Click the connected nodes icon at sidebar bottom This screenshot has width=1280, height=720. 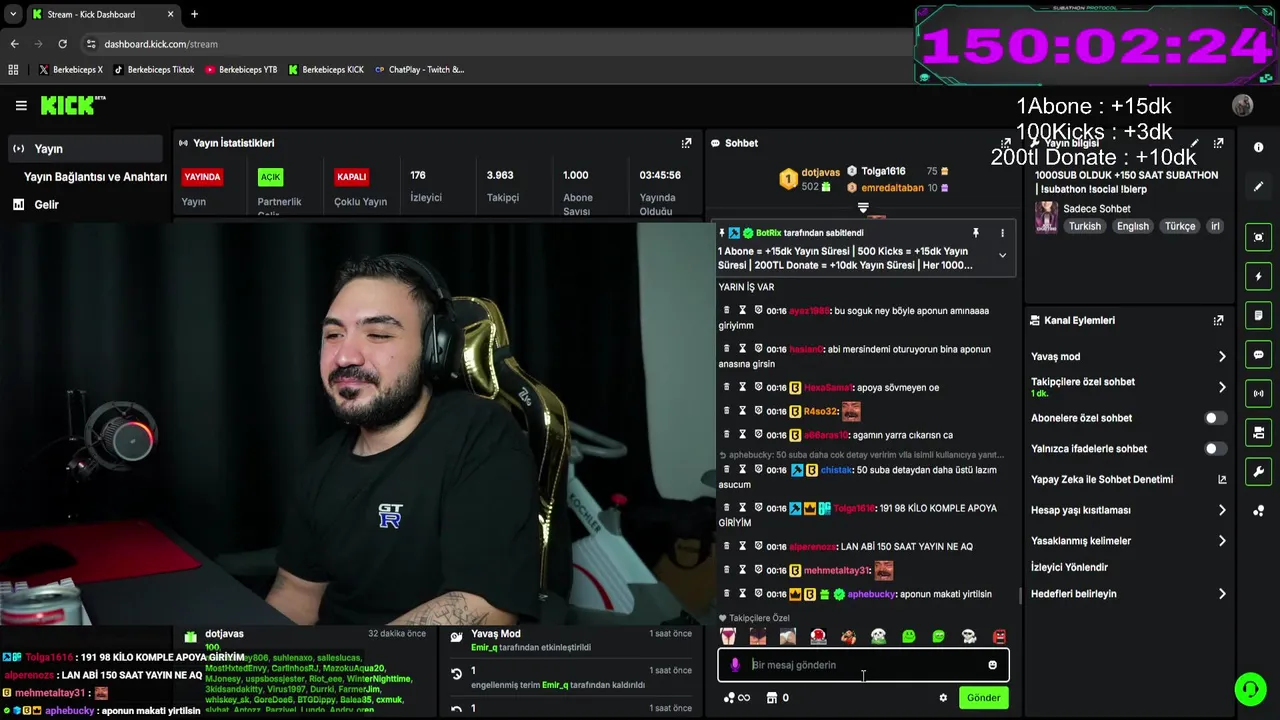click(1258, 511)
